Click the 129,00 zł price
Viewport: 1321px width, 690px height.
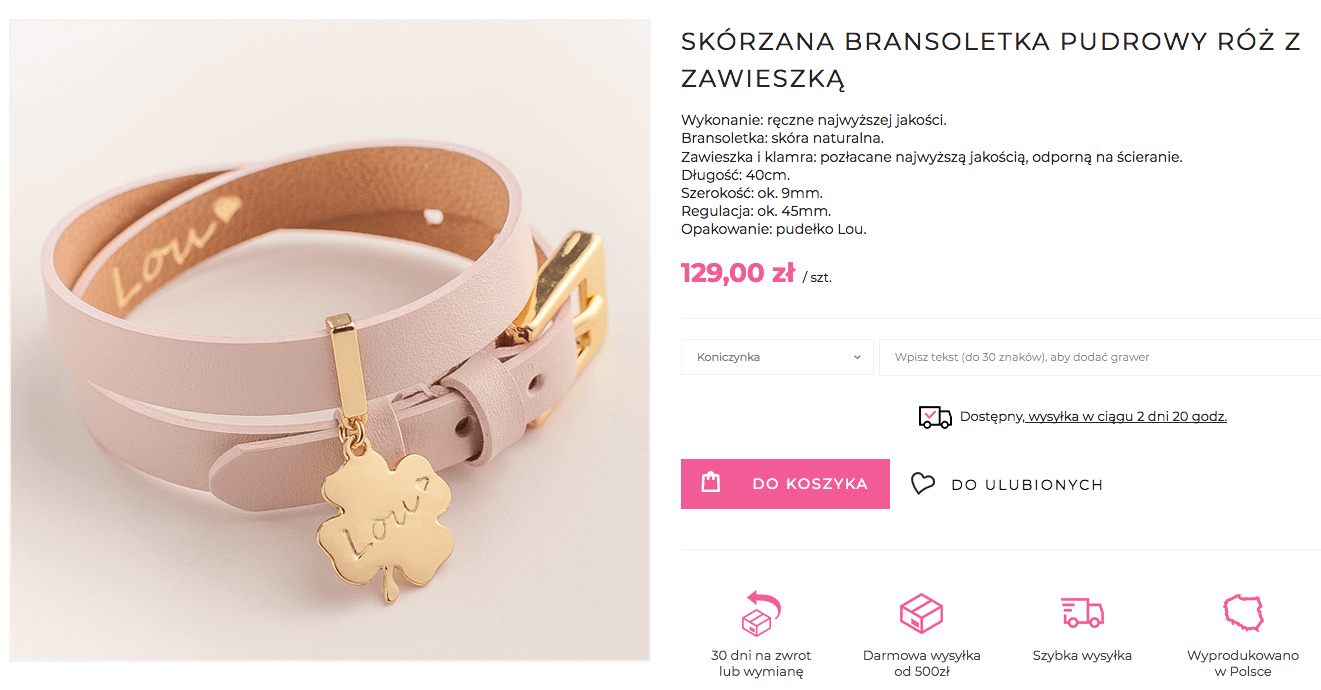(x=738, y=273)
